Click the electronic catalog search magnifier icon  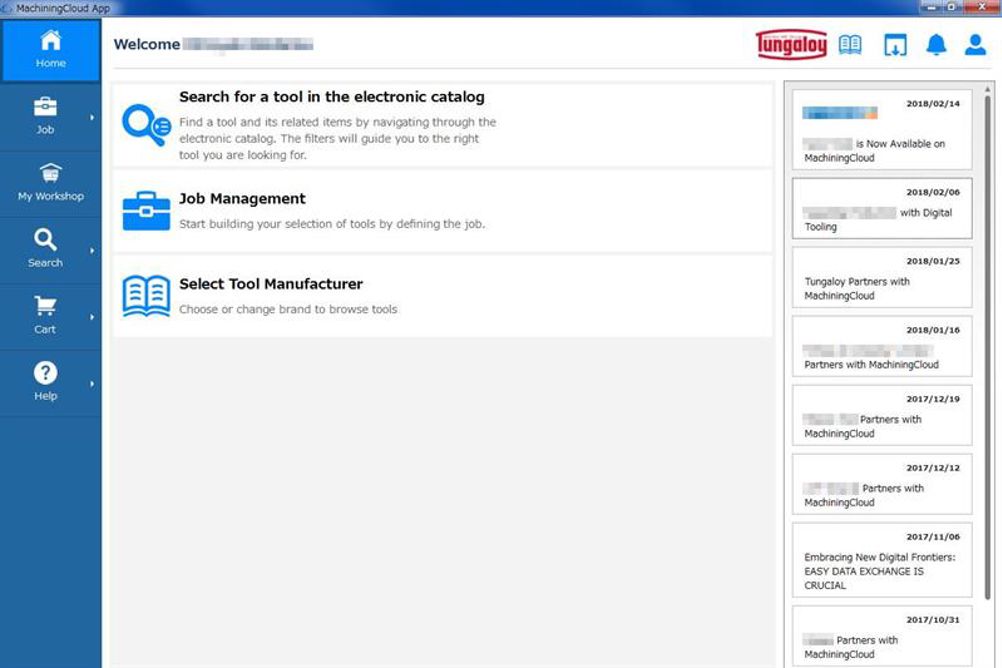(x=146, y=125)
